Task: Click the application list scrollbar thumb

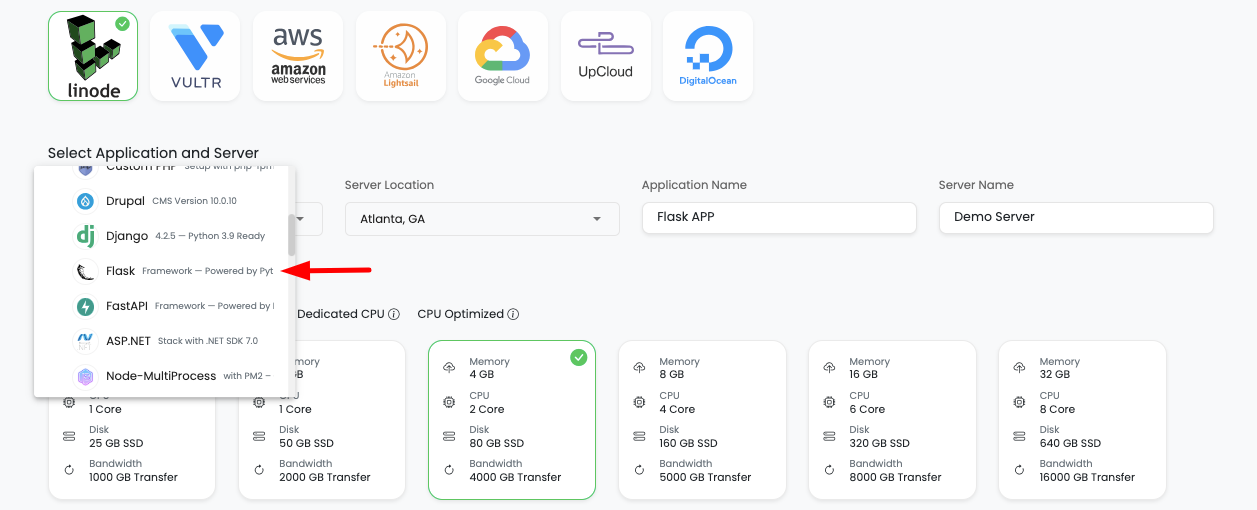Action: [x=291, y=235]
